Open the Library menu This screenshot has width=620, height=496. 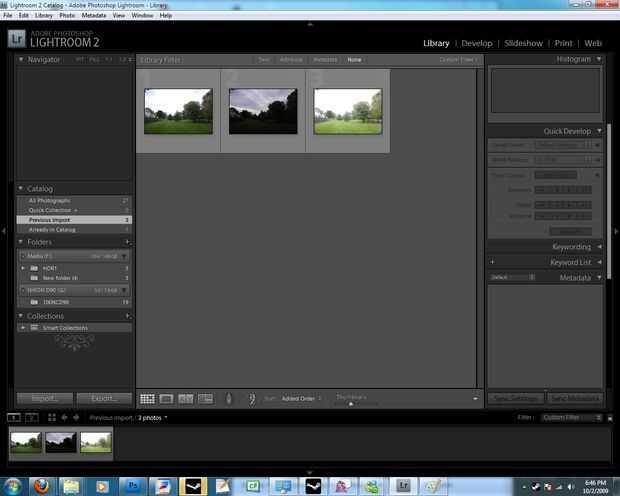click(43, 15)
